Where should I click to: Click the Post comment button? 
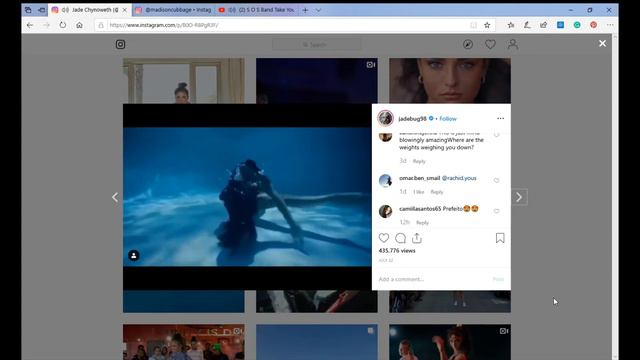498,279
